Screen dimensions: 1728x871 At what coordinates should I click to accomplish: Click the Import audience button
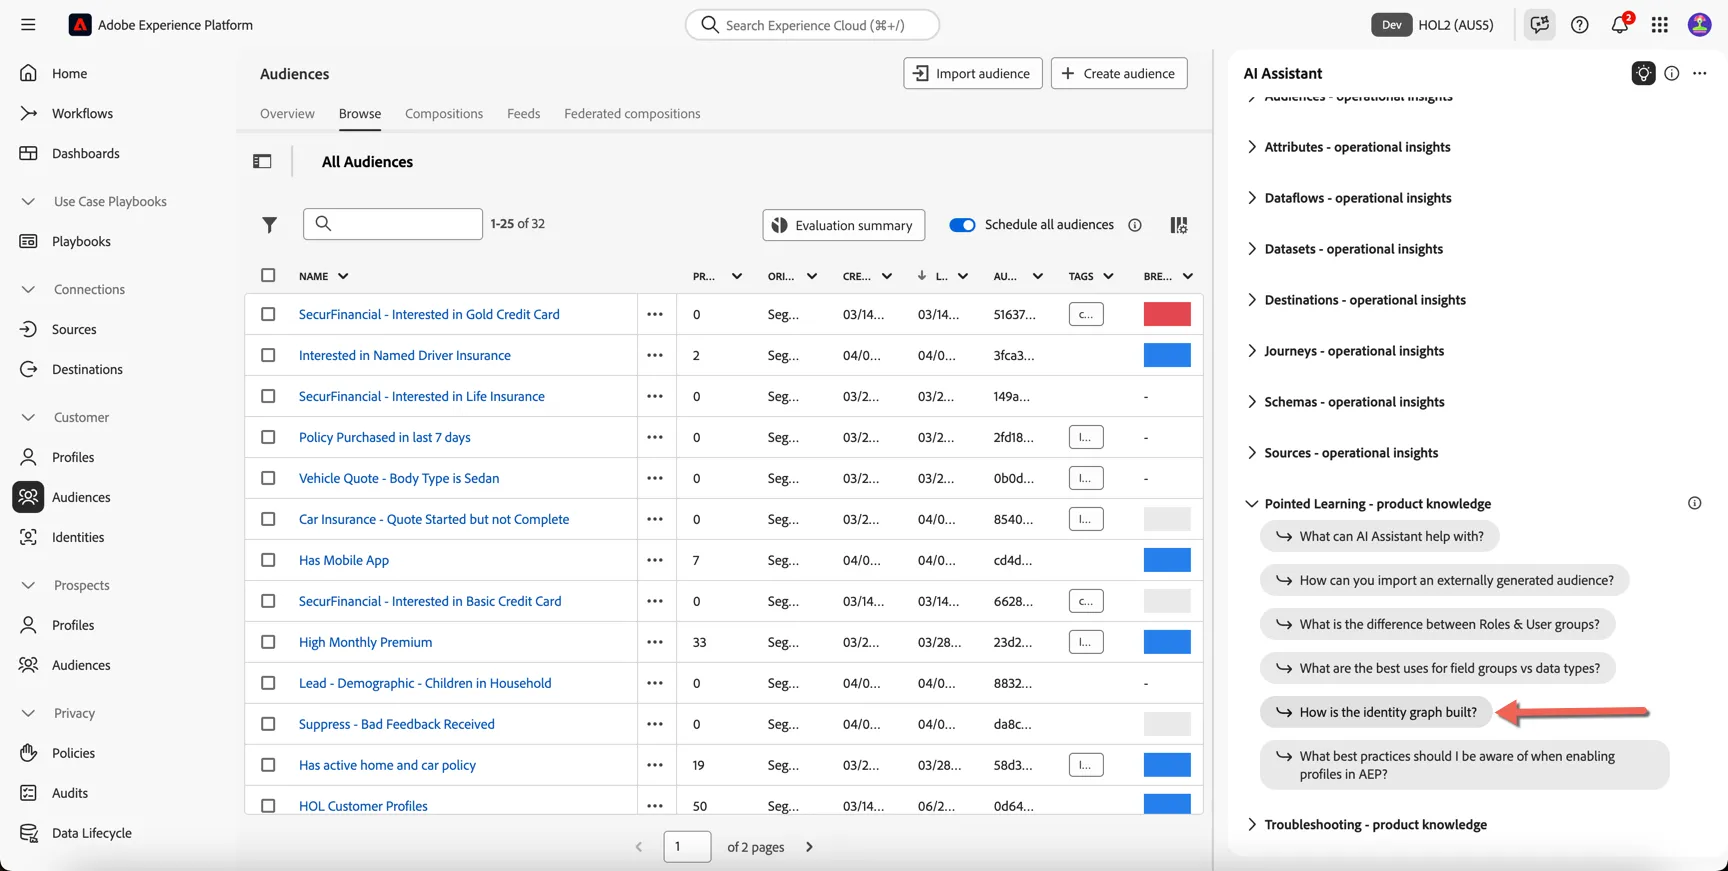tap(973, 73)
